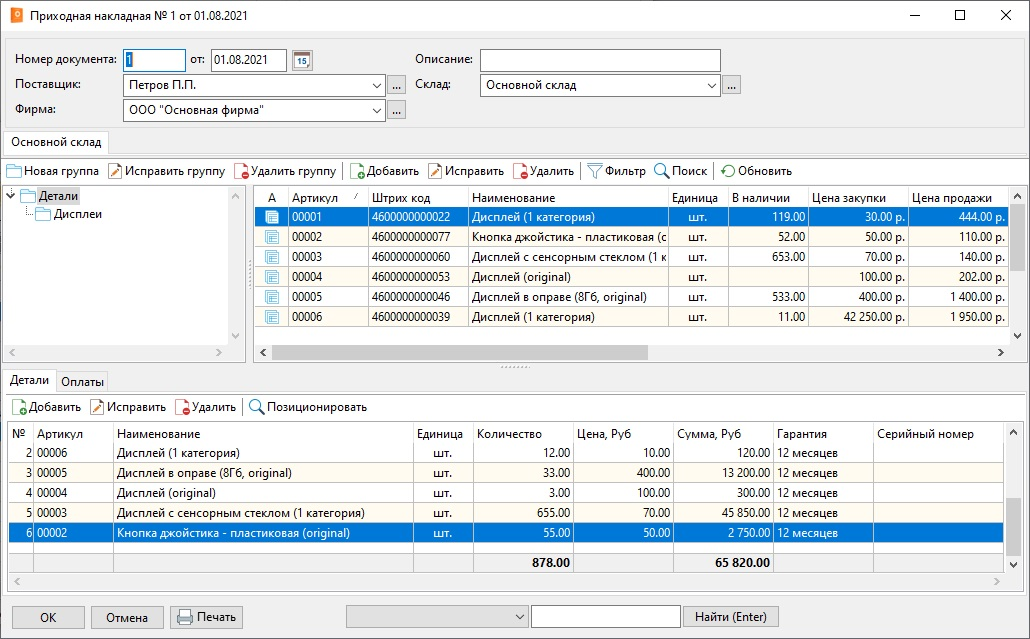Expand the Поставщик supplier dropdown
The image size is (1030, 639).
tap(377, 85)
